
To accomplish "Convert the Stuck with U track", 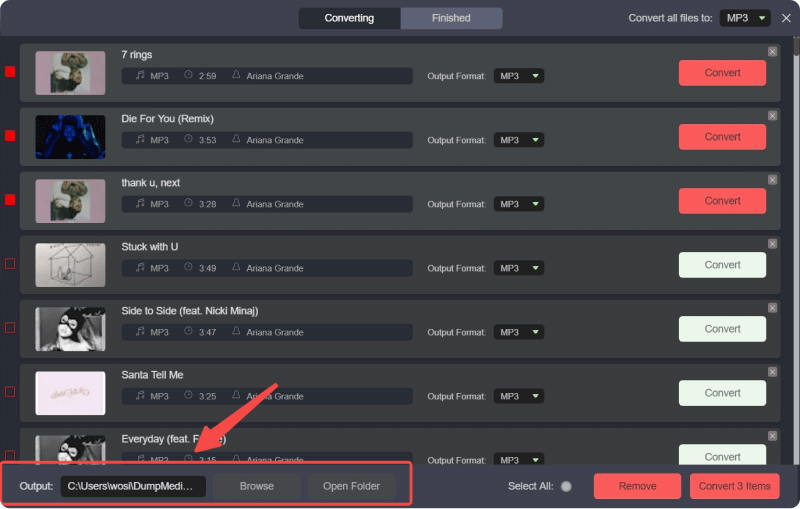I will pos(722,265).
